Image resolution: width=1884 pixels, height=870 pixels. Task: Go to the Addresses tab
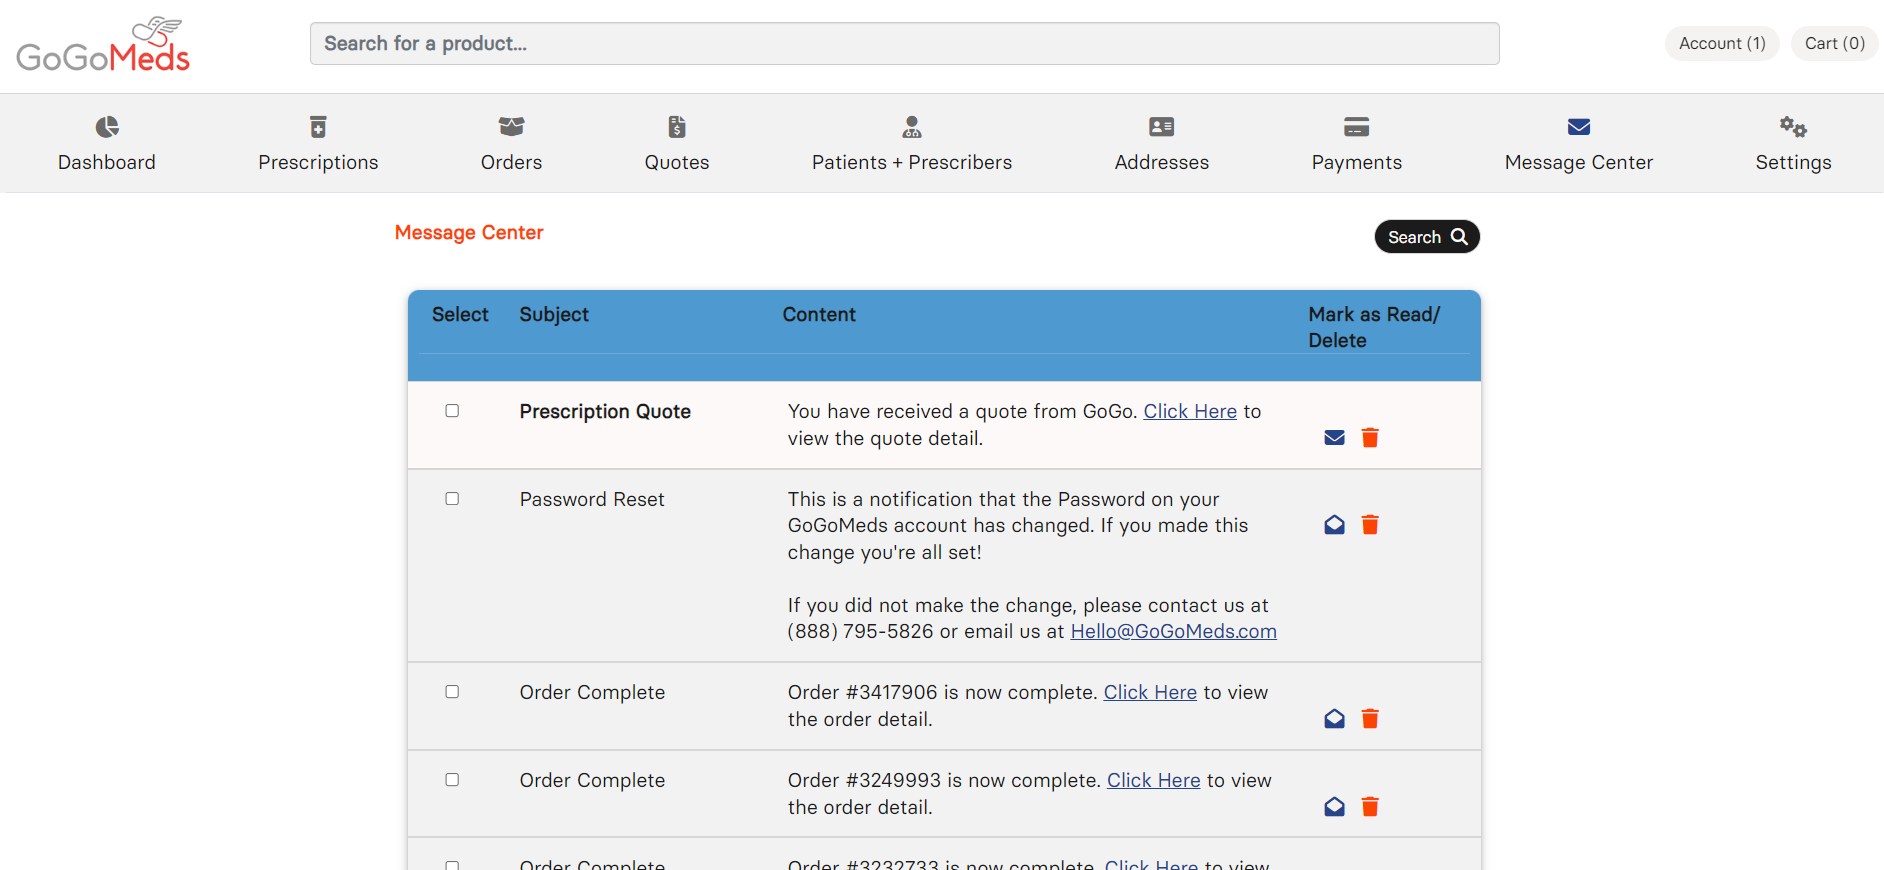click(1162, 162)
